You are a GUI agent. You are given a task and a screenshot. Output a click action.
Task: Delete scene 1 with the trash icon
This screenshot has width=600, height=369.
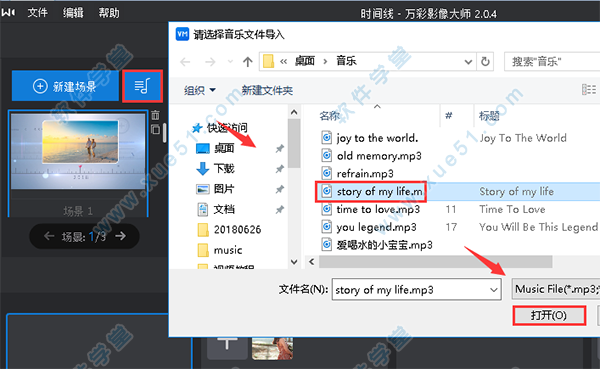tap(155, 115)
